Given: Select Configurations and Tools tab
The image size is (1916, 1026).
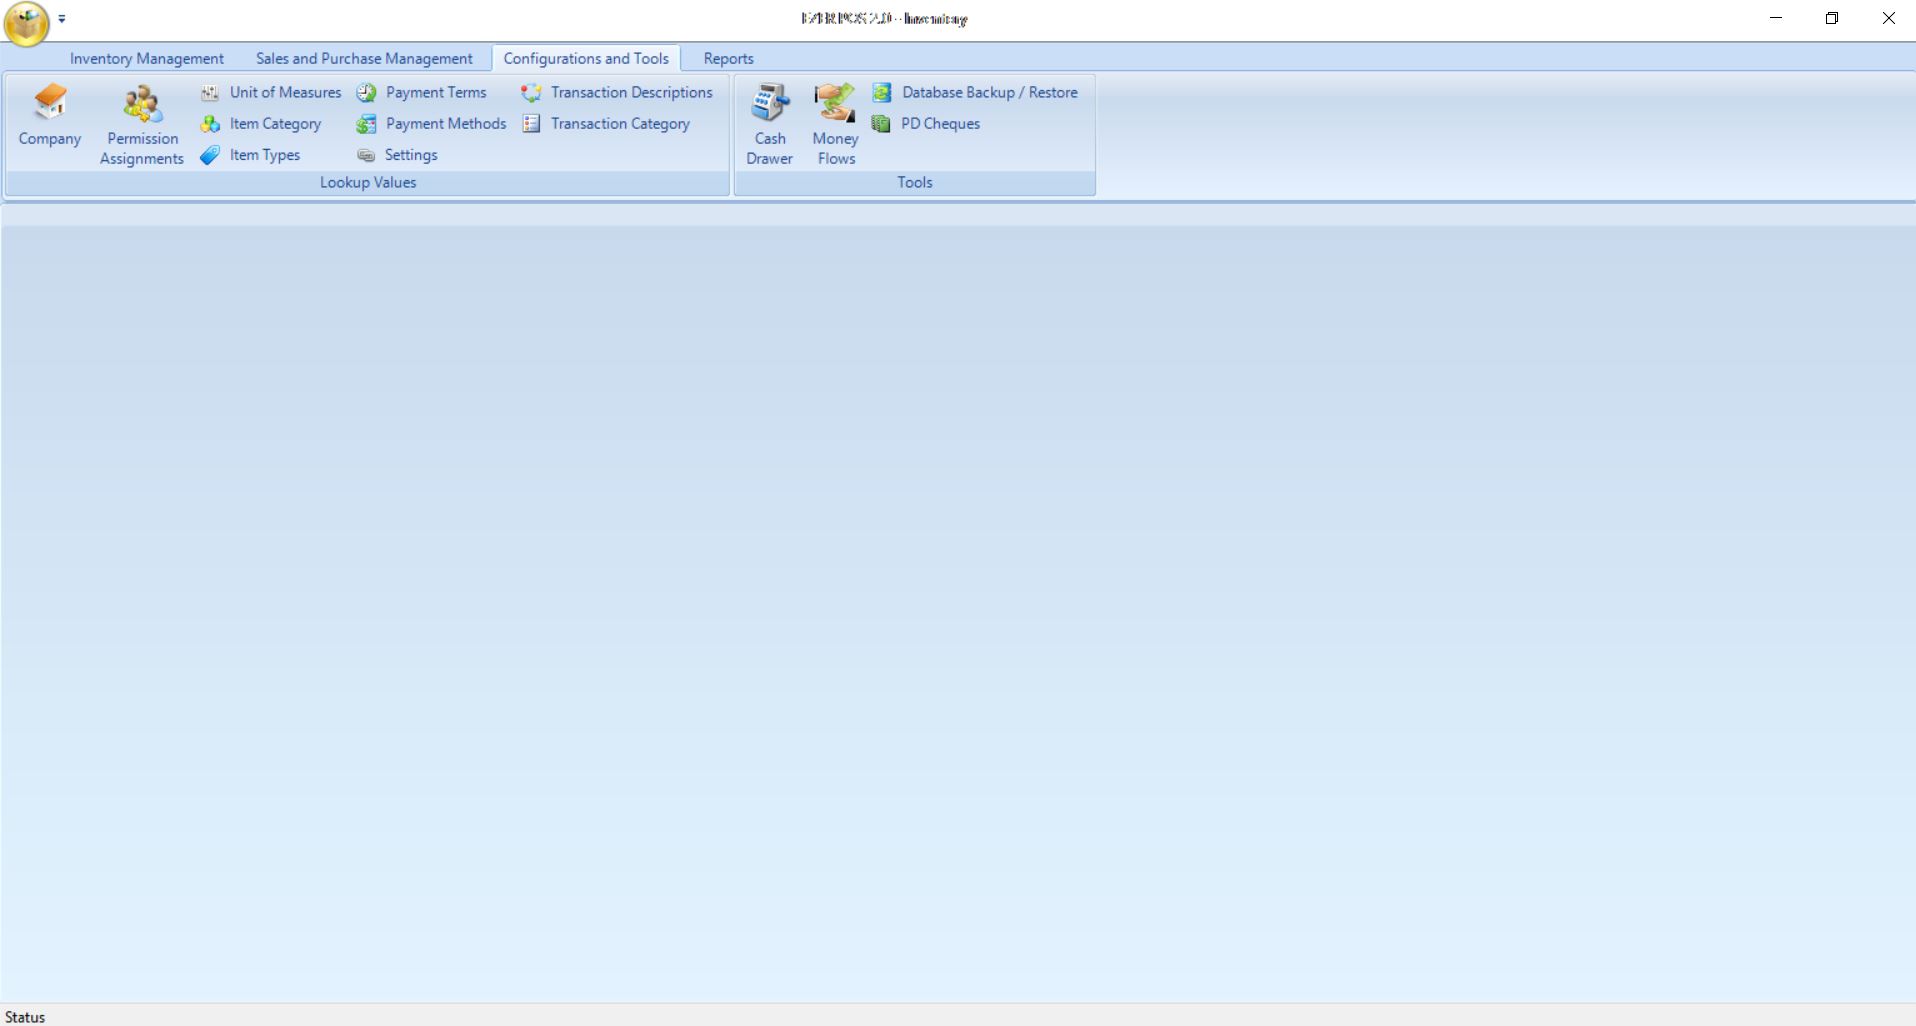Looking at the screenshot, I should tap(586, 58).
